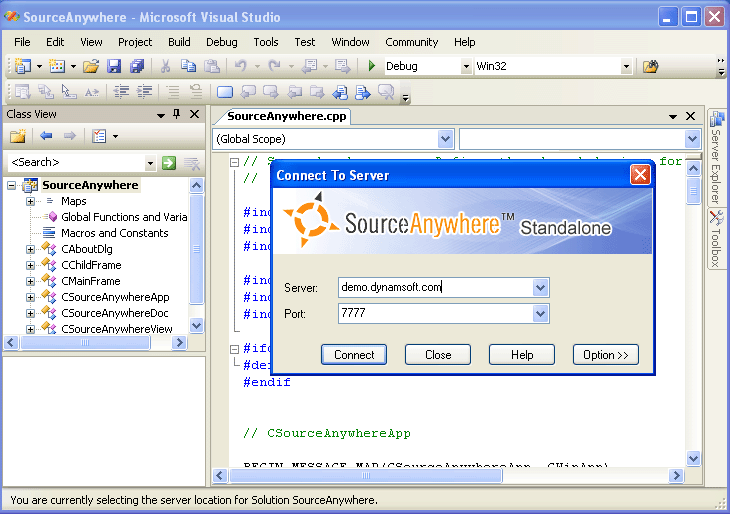Click the Class View Forward arrow
Screen dimensions: 730x514
[x=70, y=136]
